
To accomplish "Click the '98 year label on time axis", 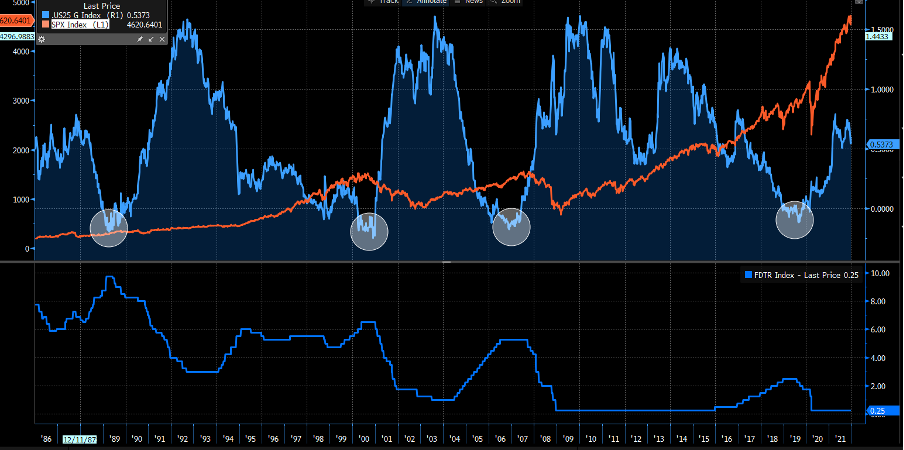I will click(x=318, y=439).
